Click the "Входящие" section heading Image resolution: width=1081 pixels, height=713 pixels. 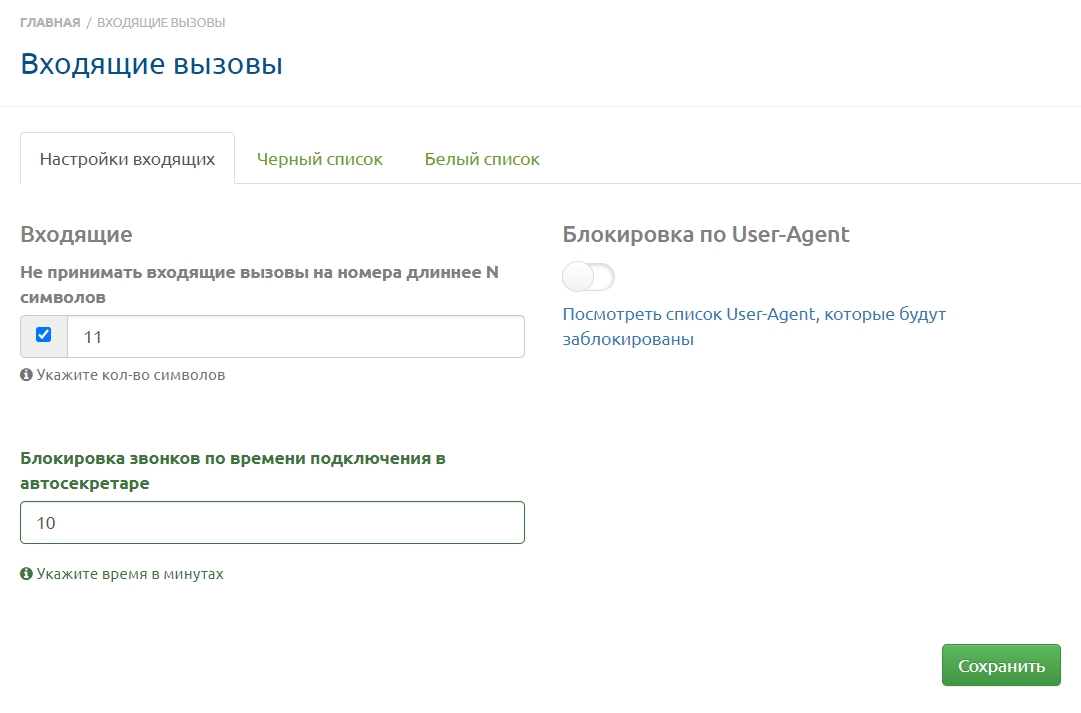76,235
